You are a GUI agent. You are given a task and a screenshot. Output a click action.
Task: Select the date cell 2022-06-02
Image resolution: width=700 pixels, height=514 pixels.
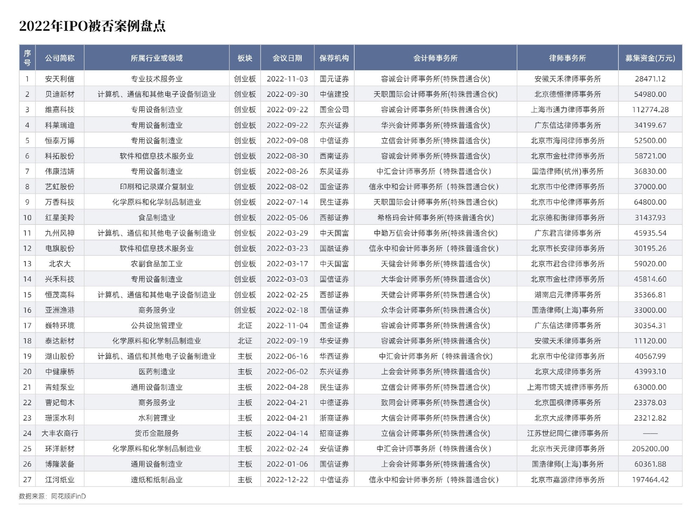click(288, 372)
